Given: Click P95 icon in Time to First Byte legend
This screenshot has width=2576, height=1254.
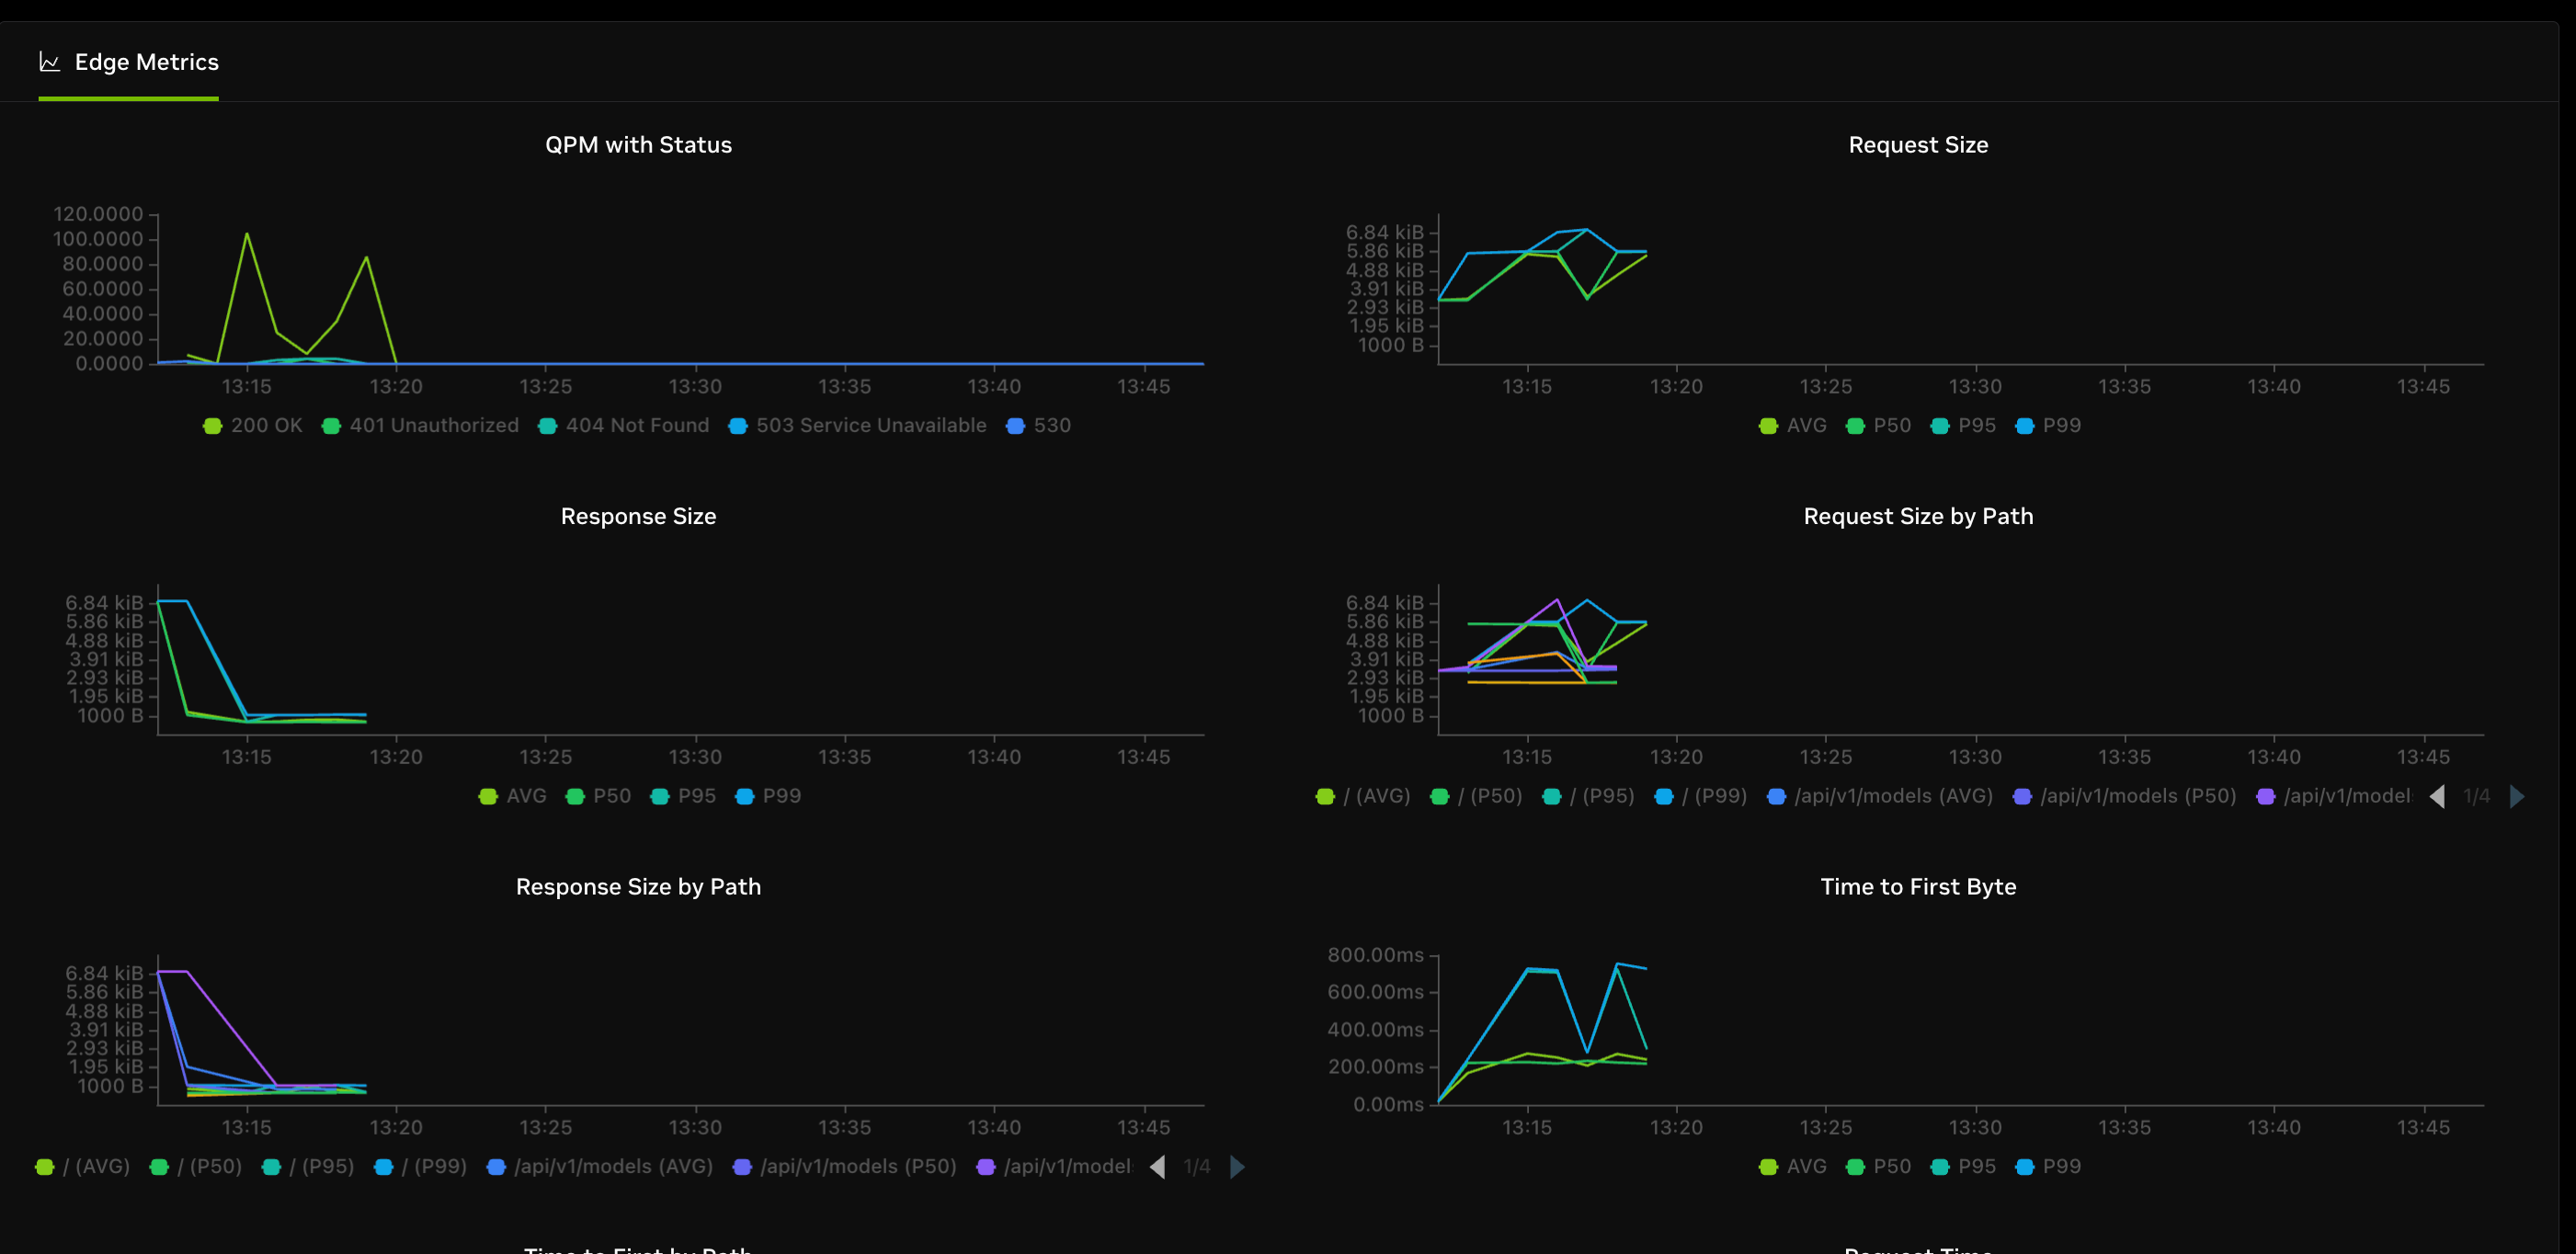Looking at the screenshot, I should click(1940, 1166).
